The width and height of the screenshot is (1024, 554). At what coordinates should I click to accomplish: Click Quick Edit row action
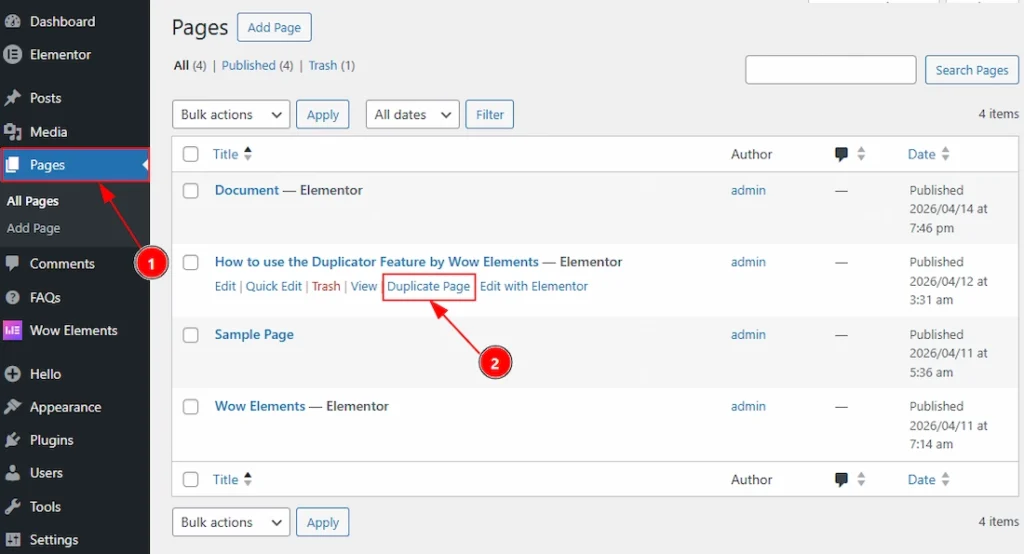tap(274, 286)
